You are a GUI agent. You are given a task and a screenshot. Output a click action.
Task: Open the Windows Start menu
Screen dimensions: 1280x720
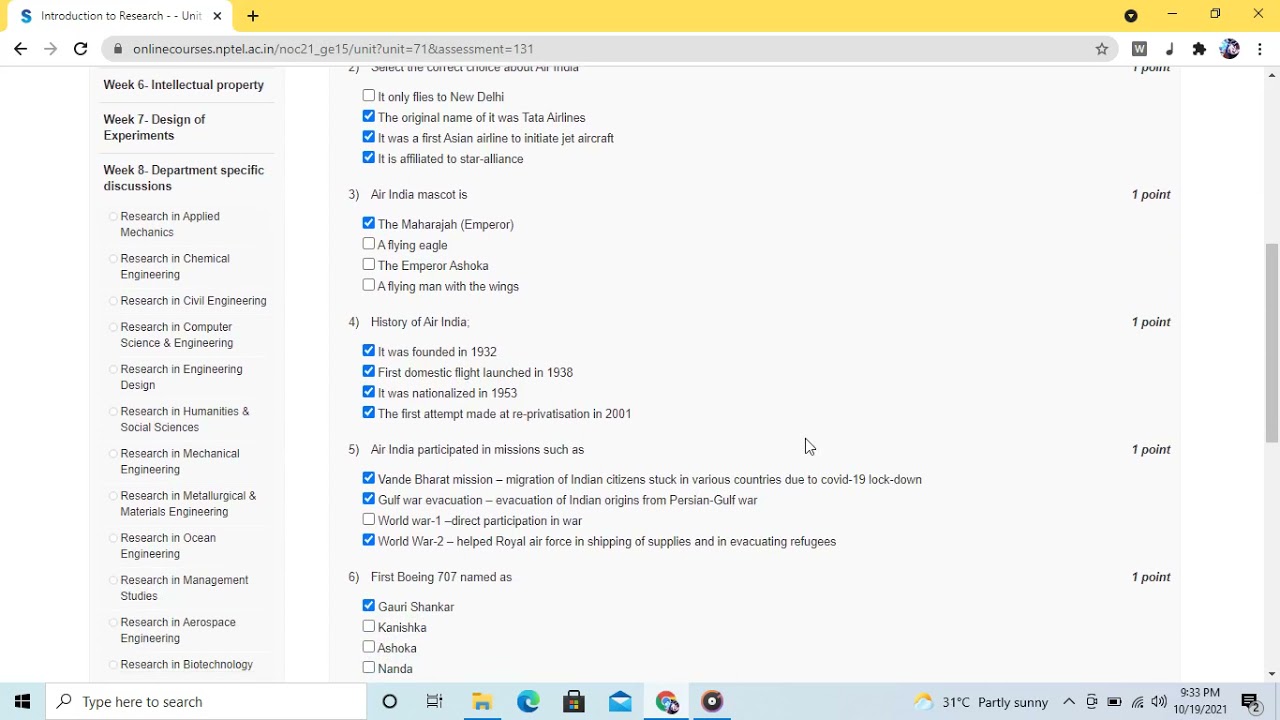tap(22, 702)
